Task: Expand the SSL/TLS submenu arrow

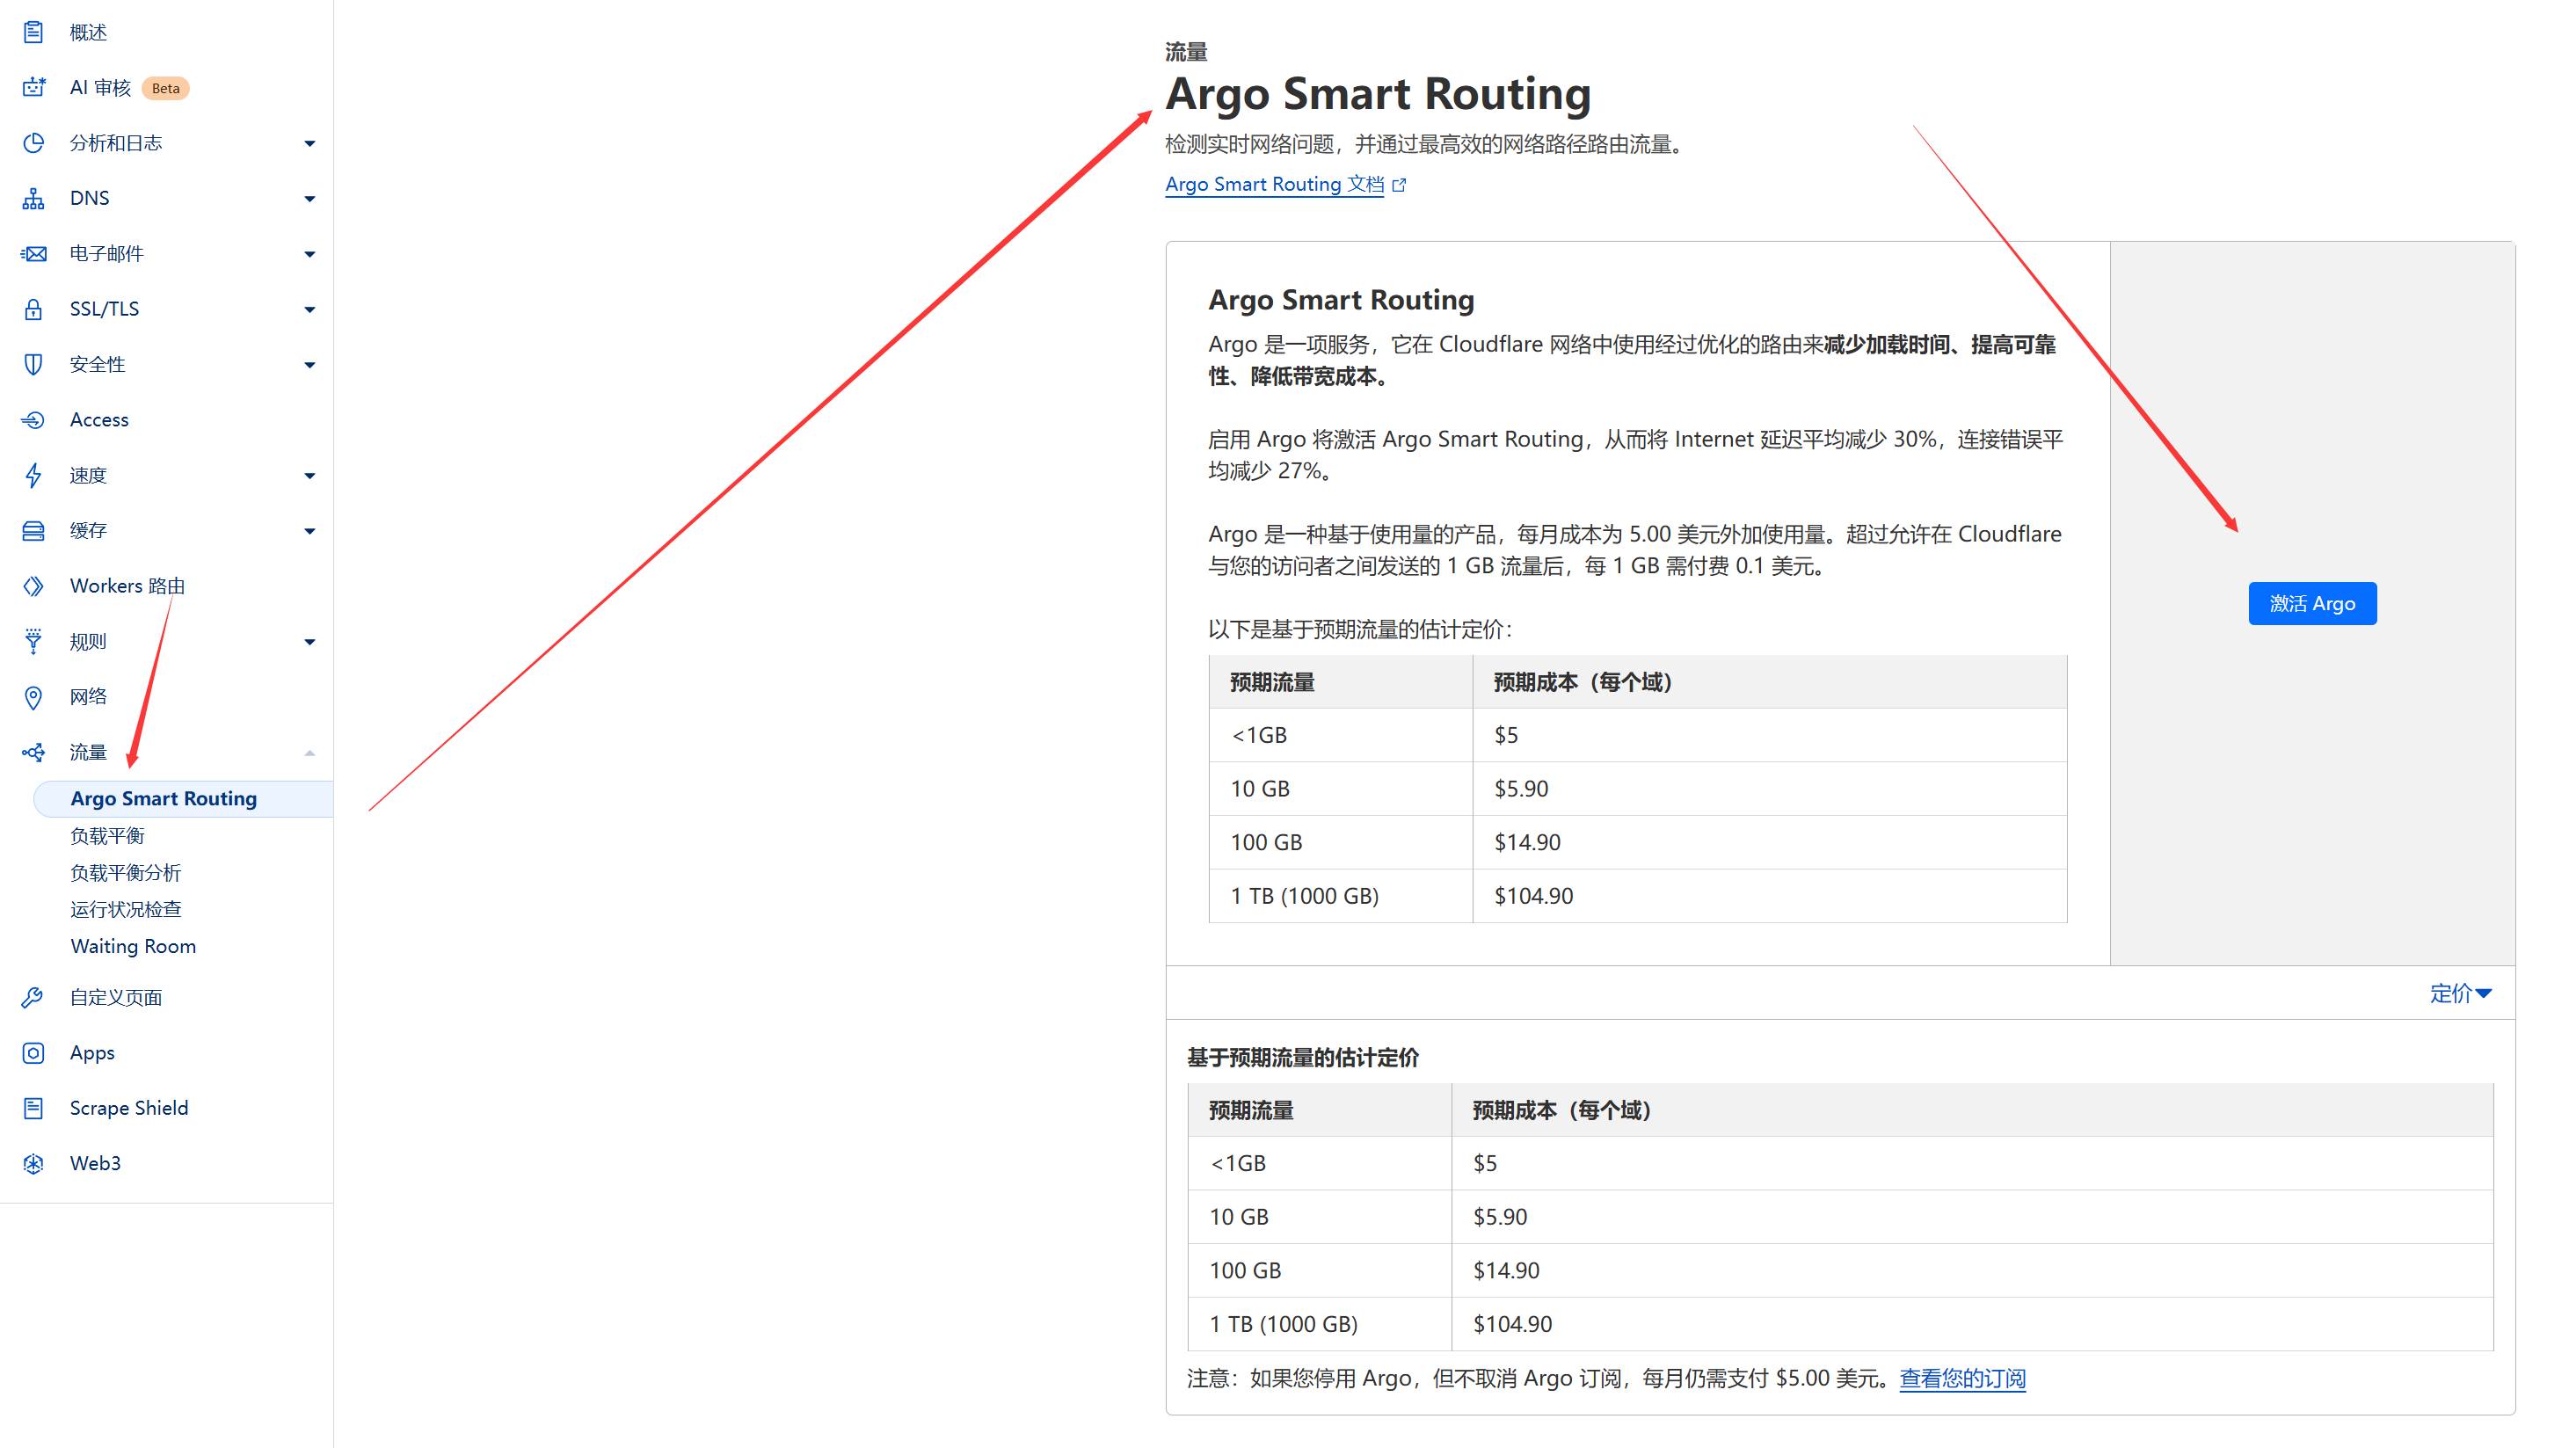Action: (309, 310)
